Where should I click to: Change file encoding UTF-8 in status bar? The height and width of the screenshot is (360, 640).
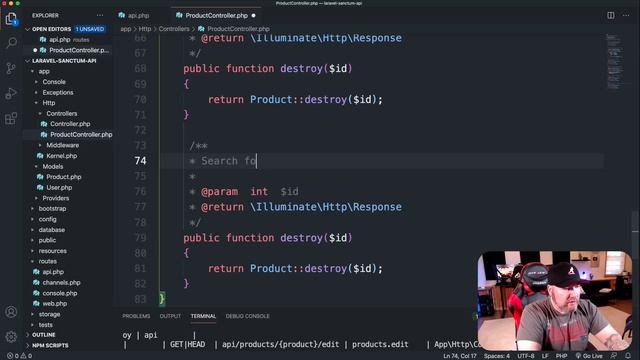[x=526, y=356]
